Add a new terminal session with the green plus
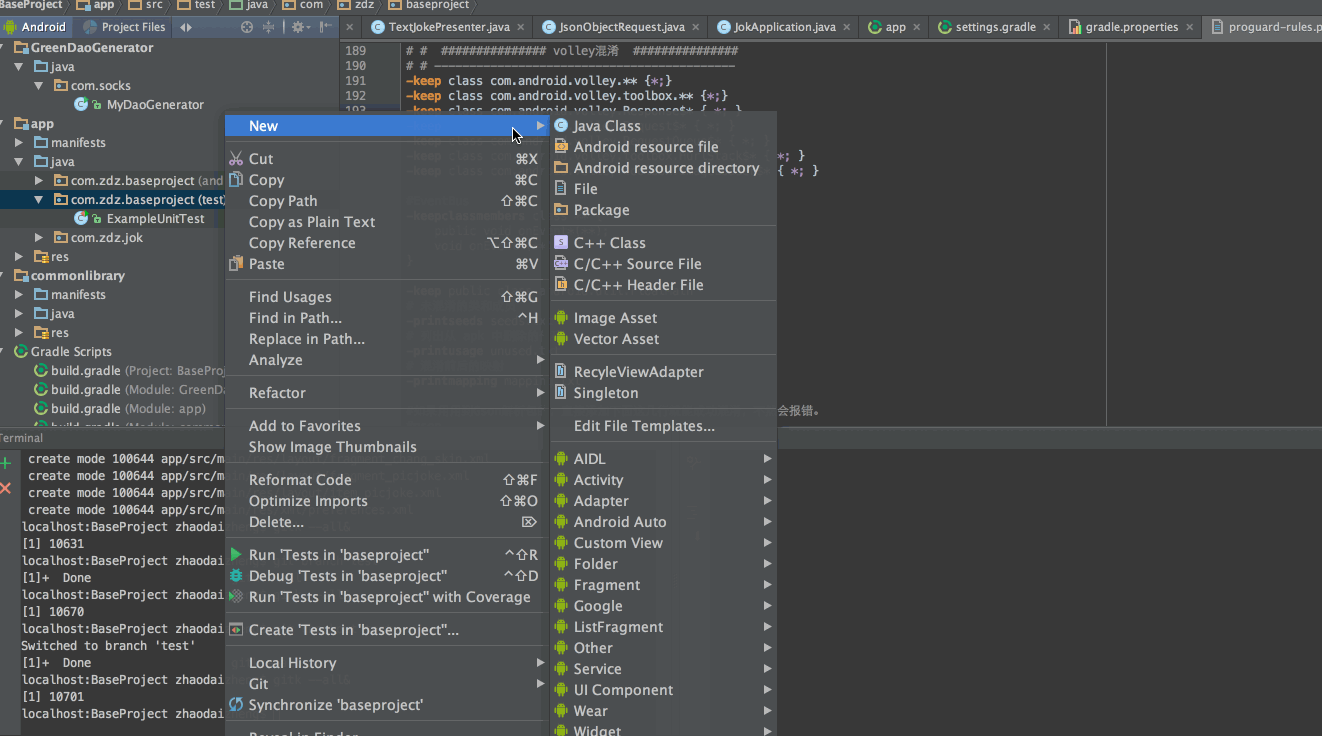1322x736 pixels. click(x=6, y=463)
